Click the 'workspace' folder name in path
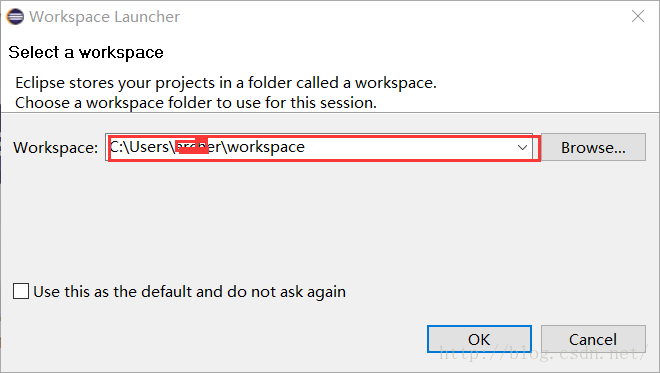This screenshot has height=373, width=660. (266, 147)
